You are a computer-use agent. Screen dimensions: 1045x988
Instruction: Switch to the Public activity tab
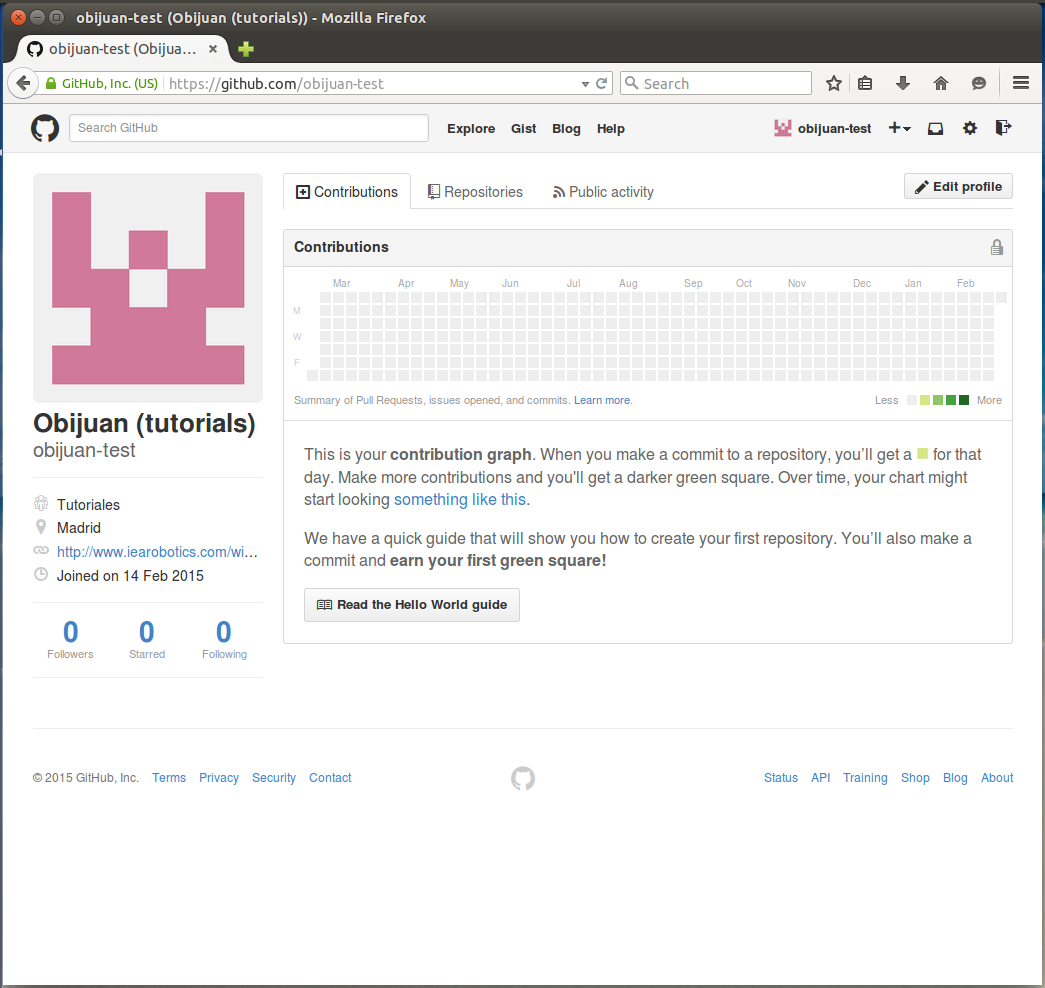[x=603, y=192]
